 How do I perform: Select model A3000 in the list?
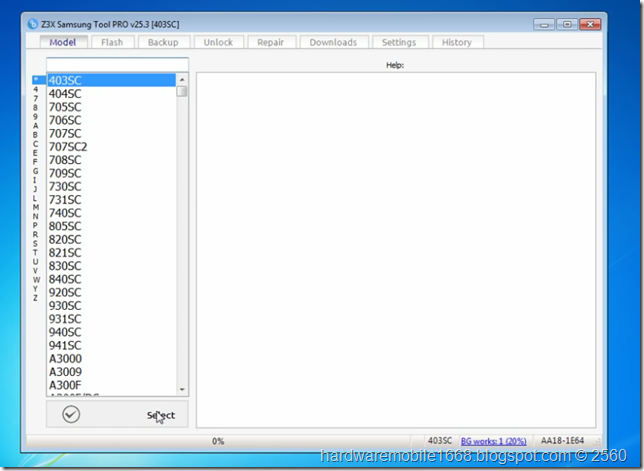111,358
